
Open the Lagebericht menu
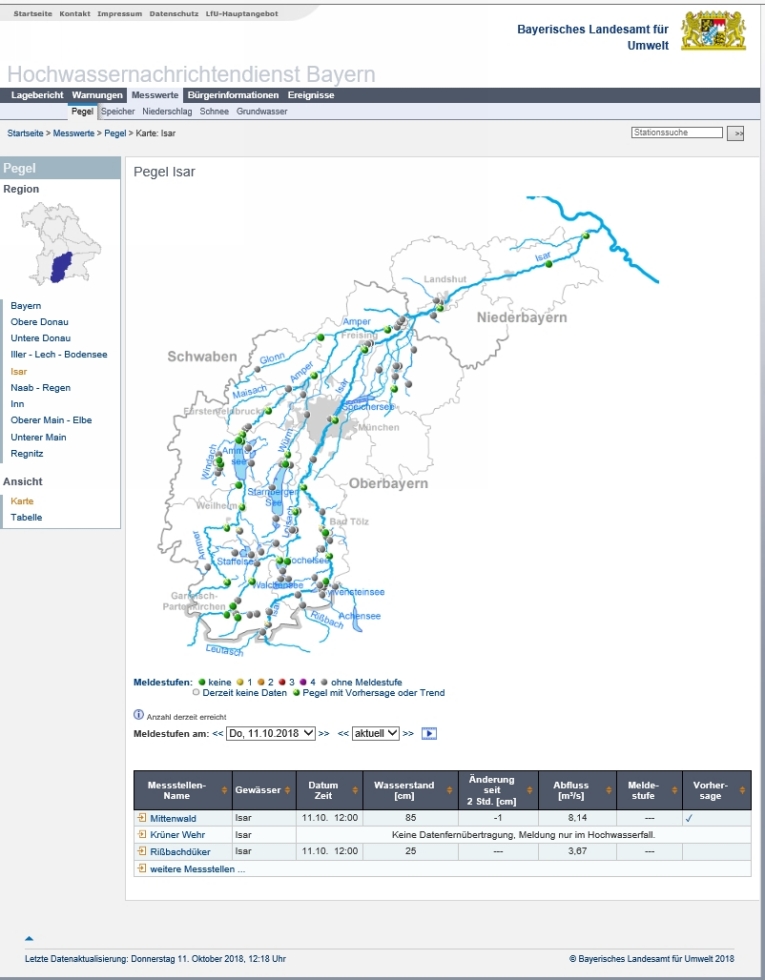tap(37, 95)
